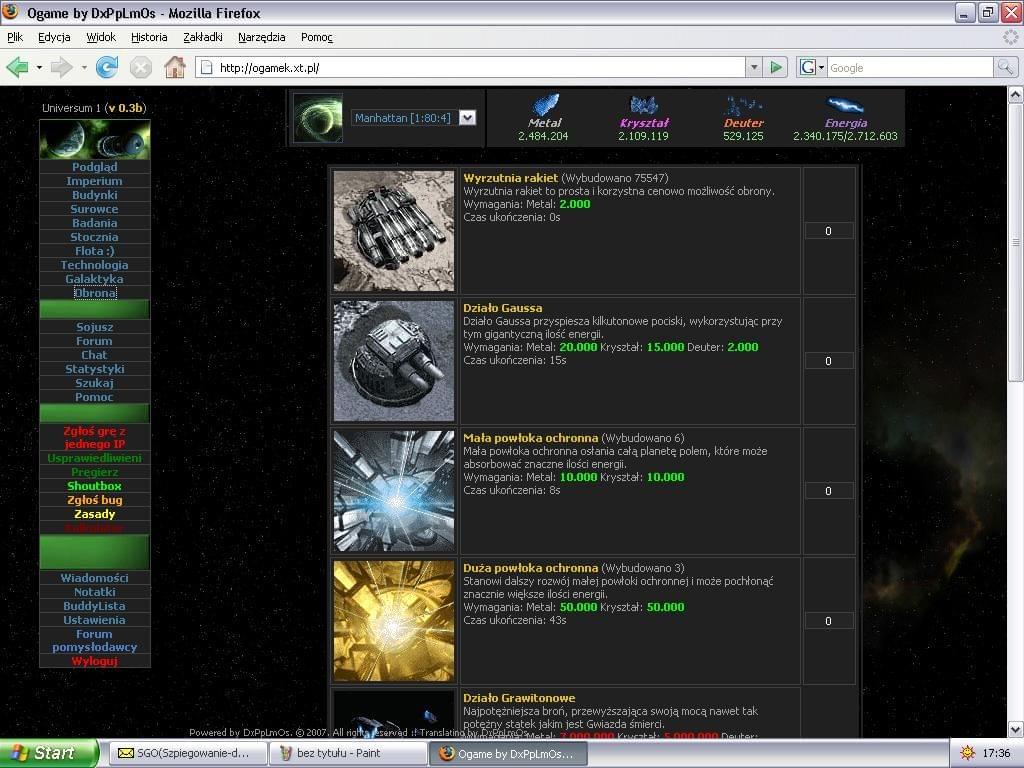Screen dimensions: 1024x768
Task: Click the Energia resource icon
Action: point(845,104)
